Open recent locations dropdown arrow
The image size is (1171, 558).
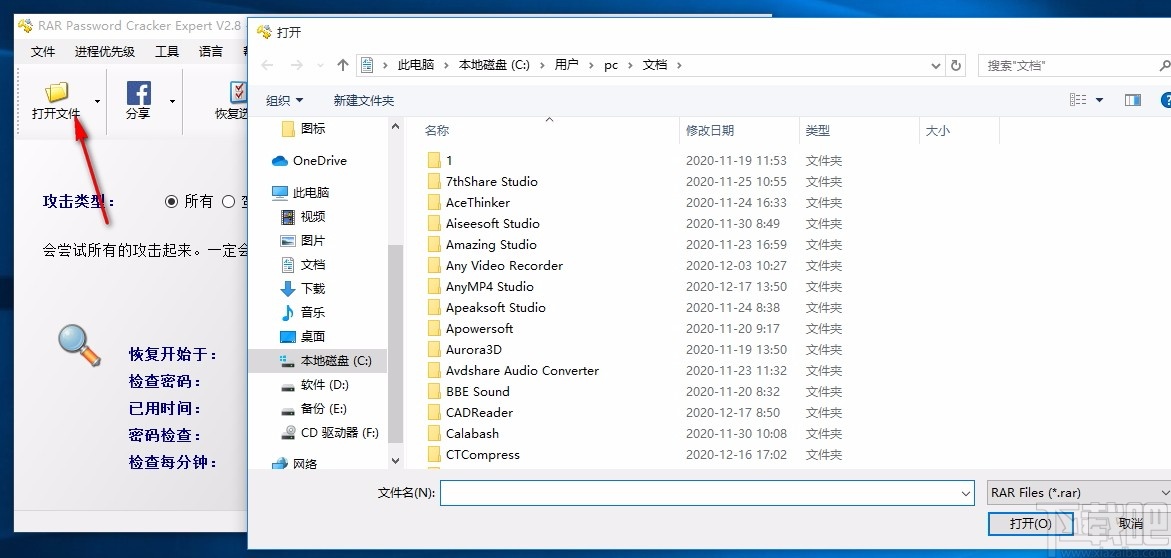click(320, 66)
